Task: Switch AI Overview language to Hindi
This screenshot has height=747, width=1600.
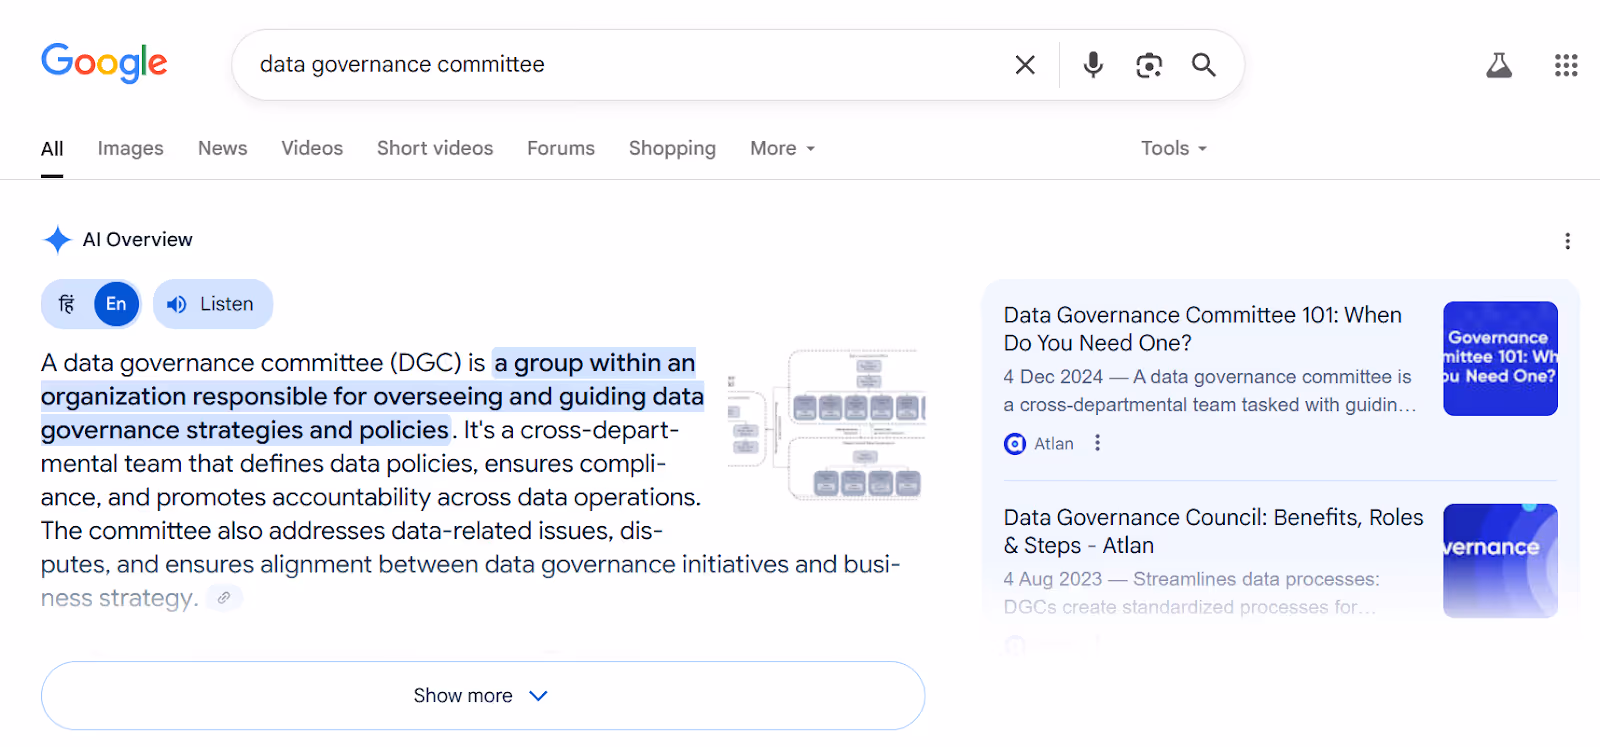Action: tap(67, 304)
